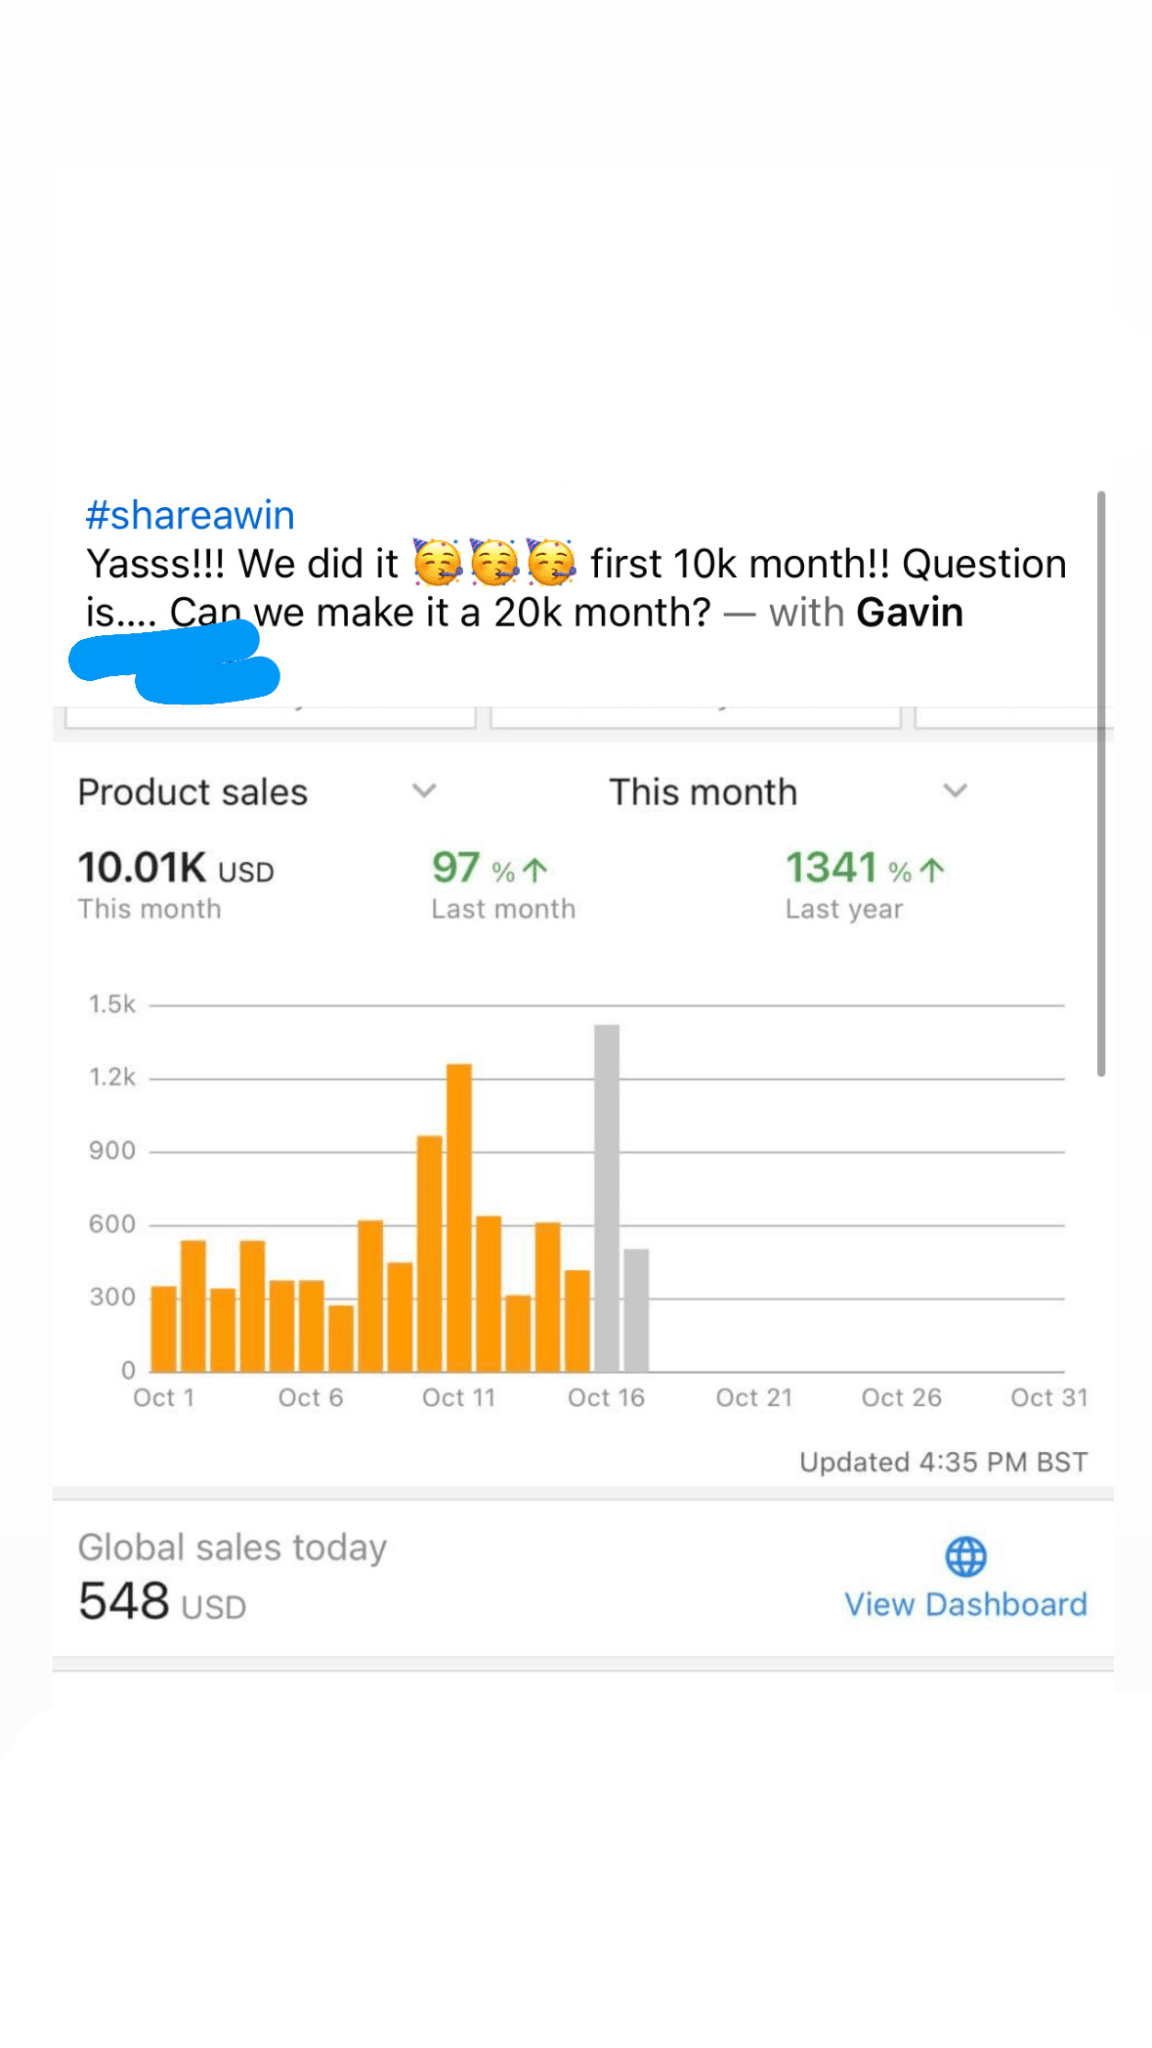Viewport: 1152px width, 2048px height.
Task: Tap the 10.01K USD sales figure
Action: point(175,868)
